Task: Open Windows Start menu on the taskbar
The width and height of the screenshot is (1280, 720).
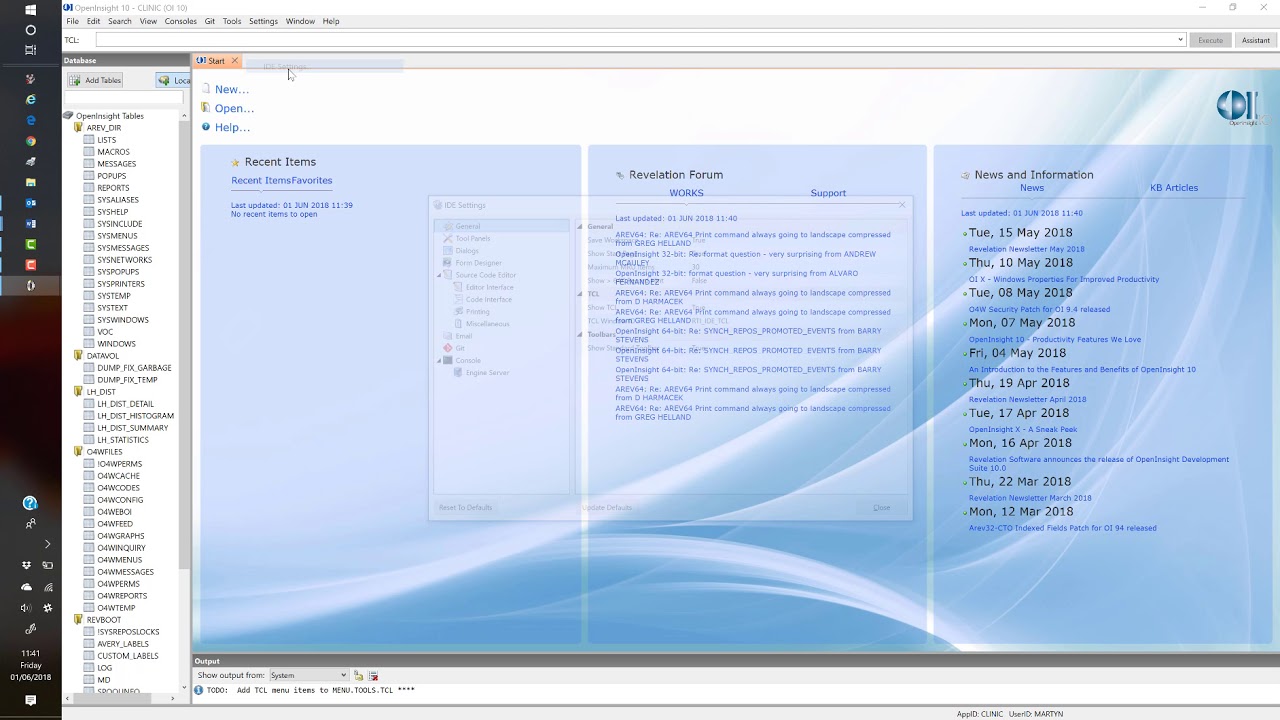Action: [x=30, y=10]
